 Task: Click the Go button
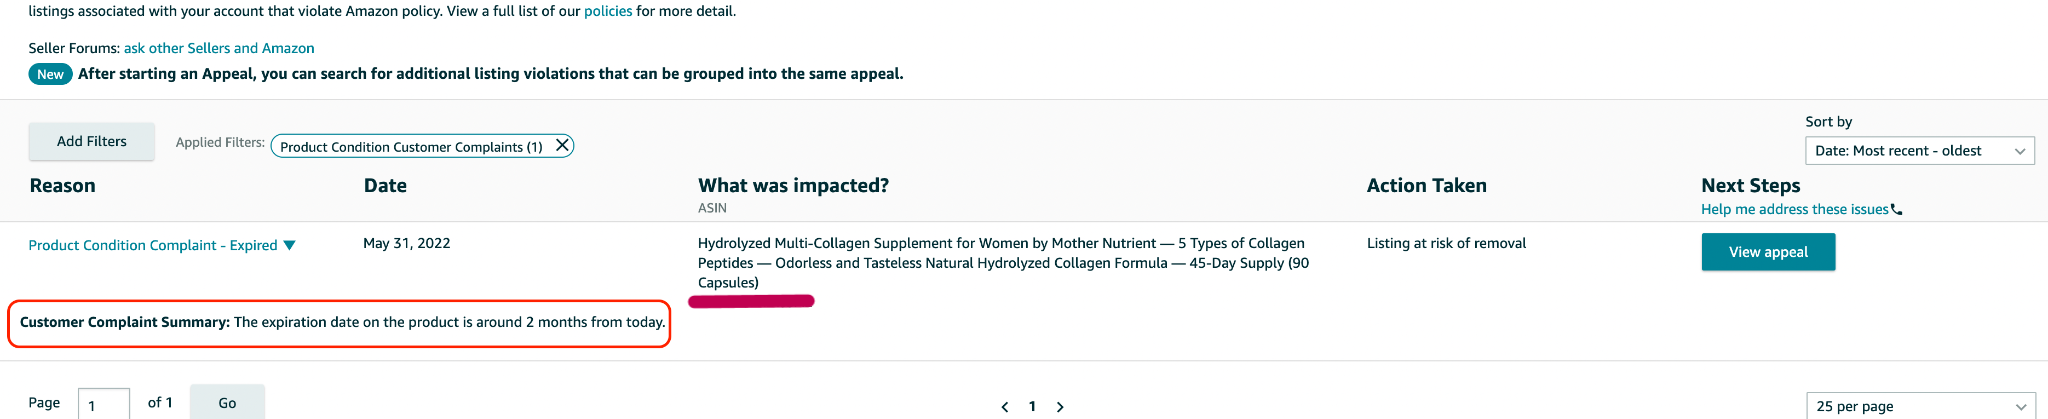click(x=227, y=402)
